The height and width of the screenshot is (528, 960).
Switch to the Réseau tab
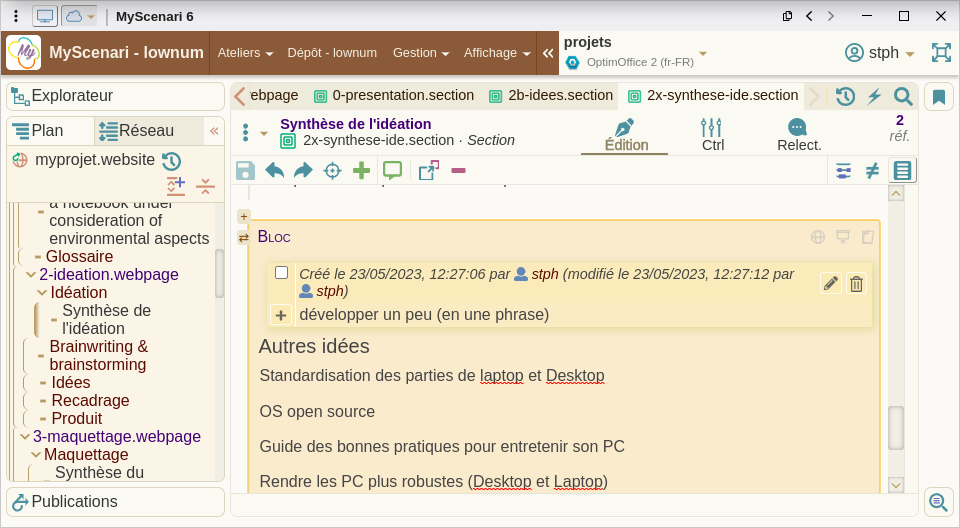(x=136, y=131)
